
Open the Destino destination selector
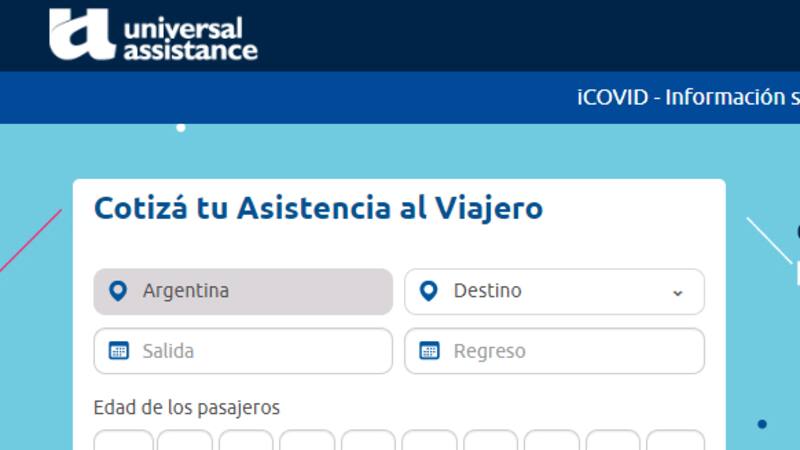click(553, 291)
